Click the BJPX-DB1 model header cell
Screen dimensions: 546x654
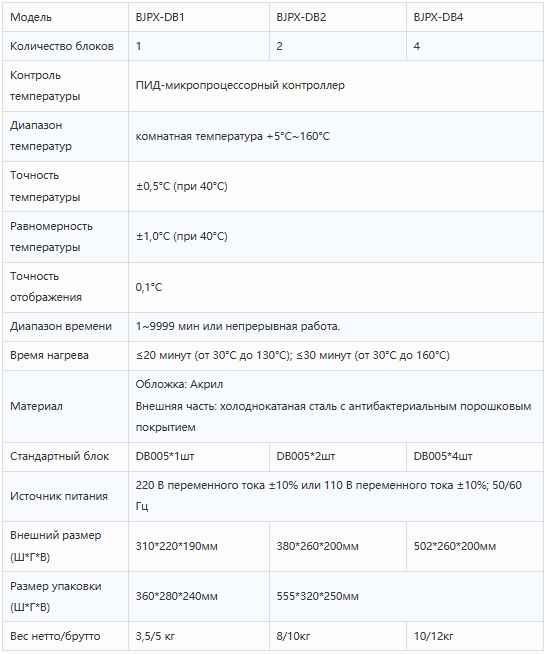coord(199,17)
